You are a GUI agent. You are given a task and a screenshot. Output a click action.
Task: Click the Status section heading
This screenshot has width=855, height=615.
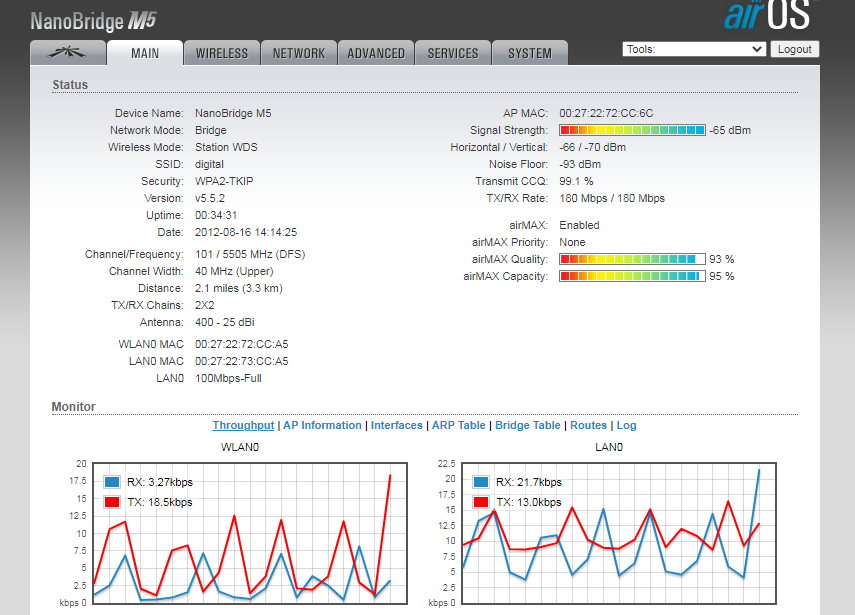point(70,85)
